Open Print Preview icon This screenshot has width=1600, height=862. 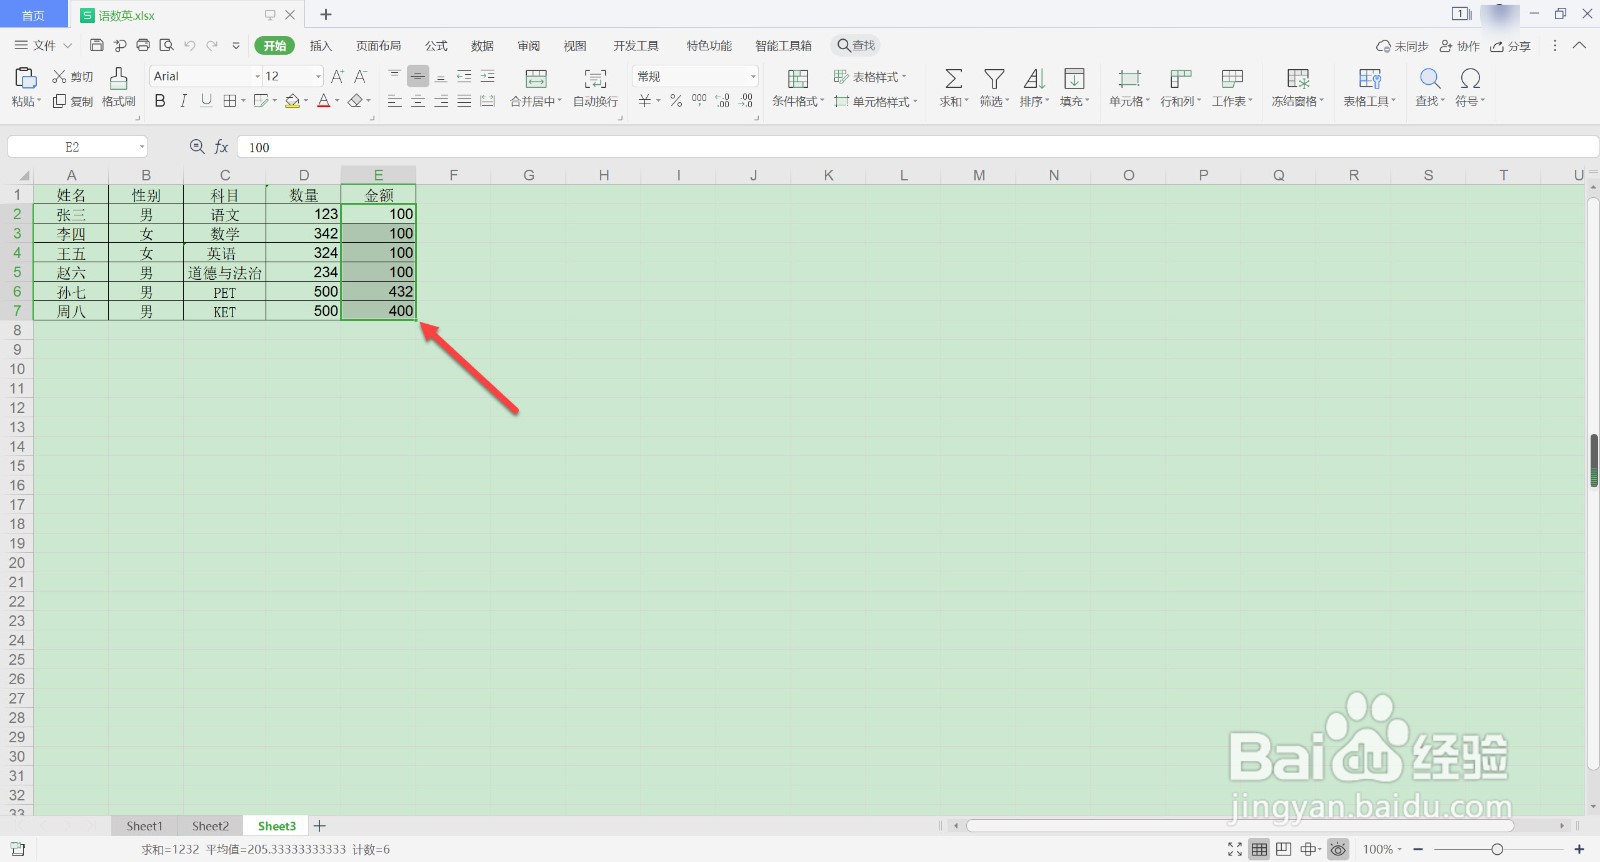(x=166, y=45)
